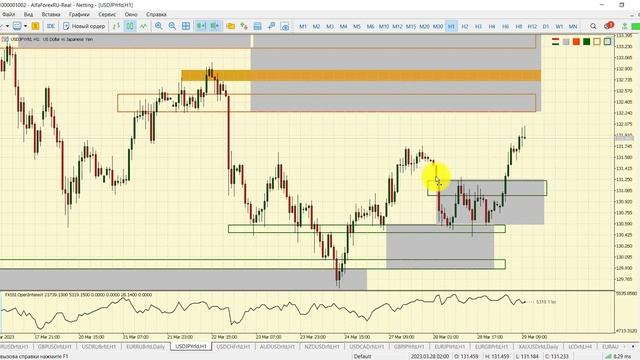
Task: Open the Справка menu
Action: click(x=156, y=14)
